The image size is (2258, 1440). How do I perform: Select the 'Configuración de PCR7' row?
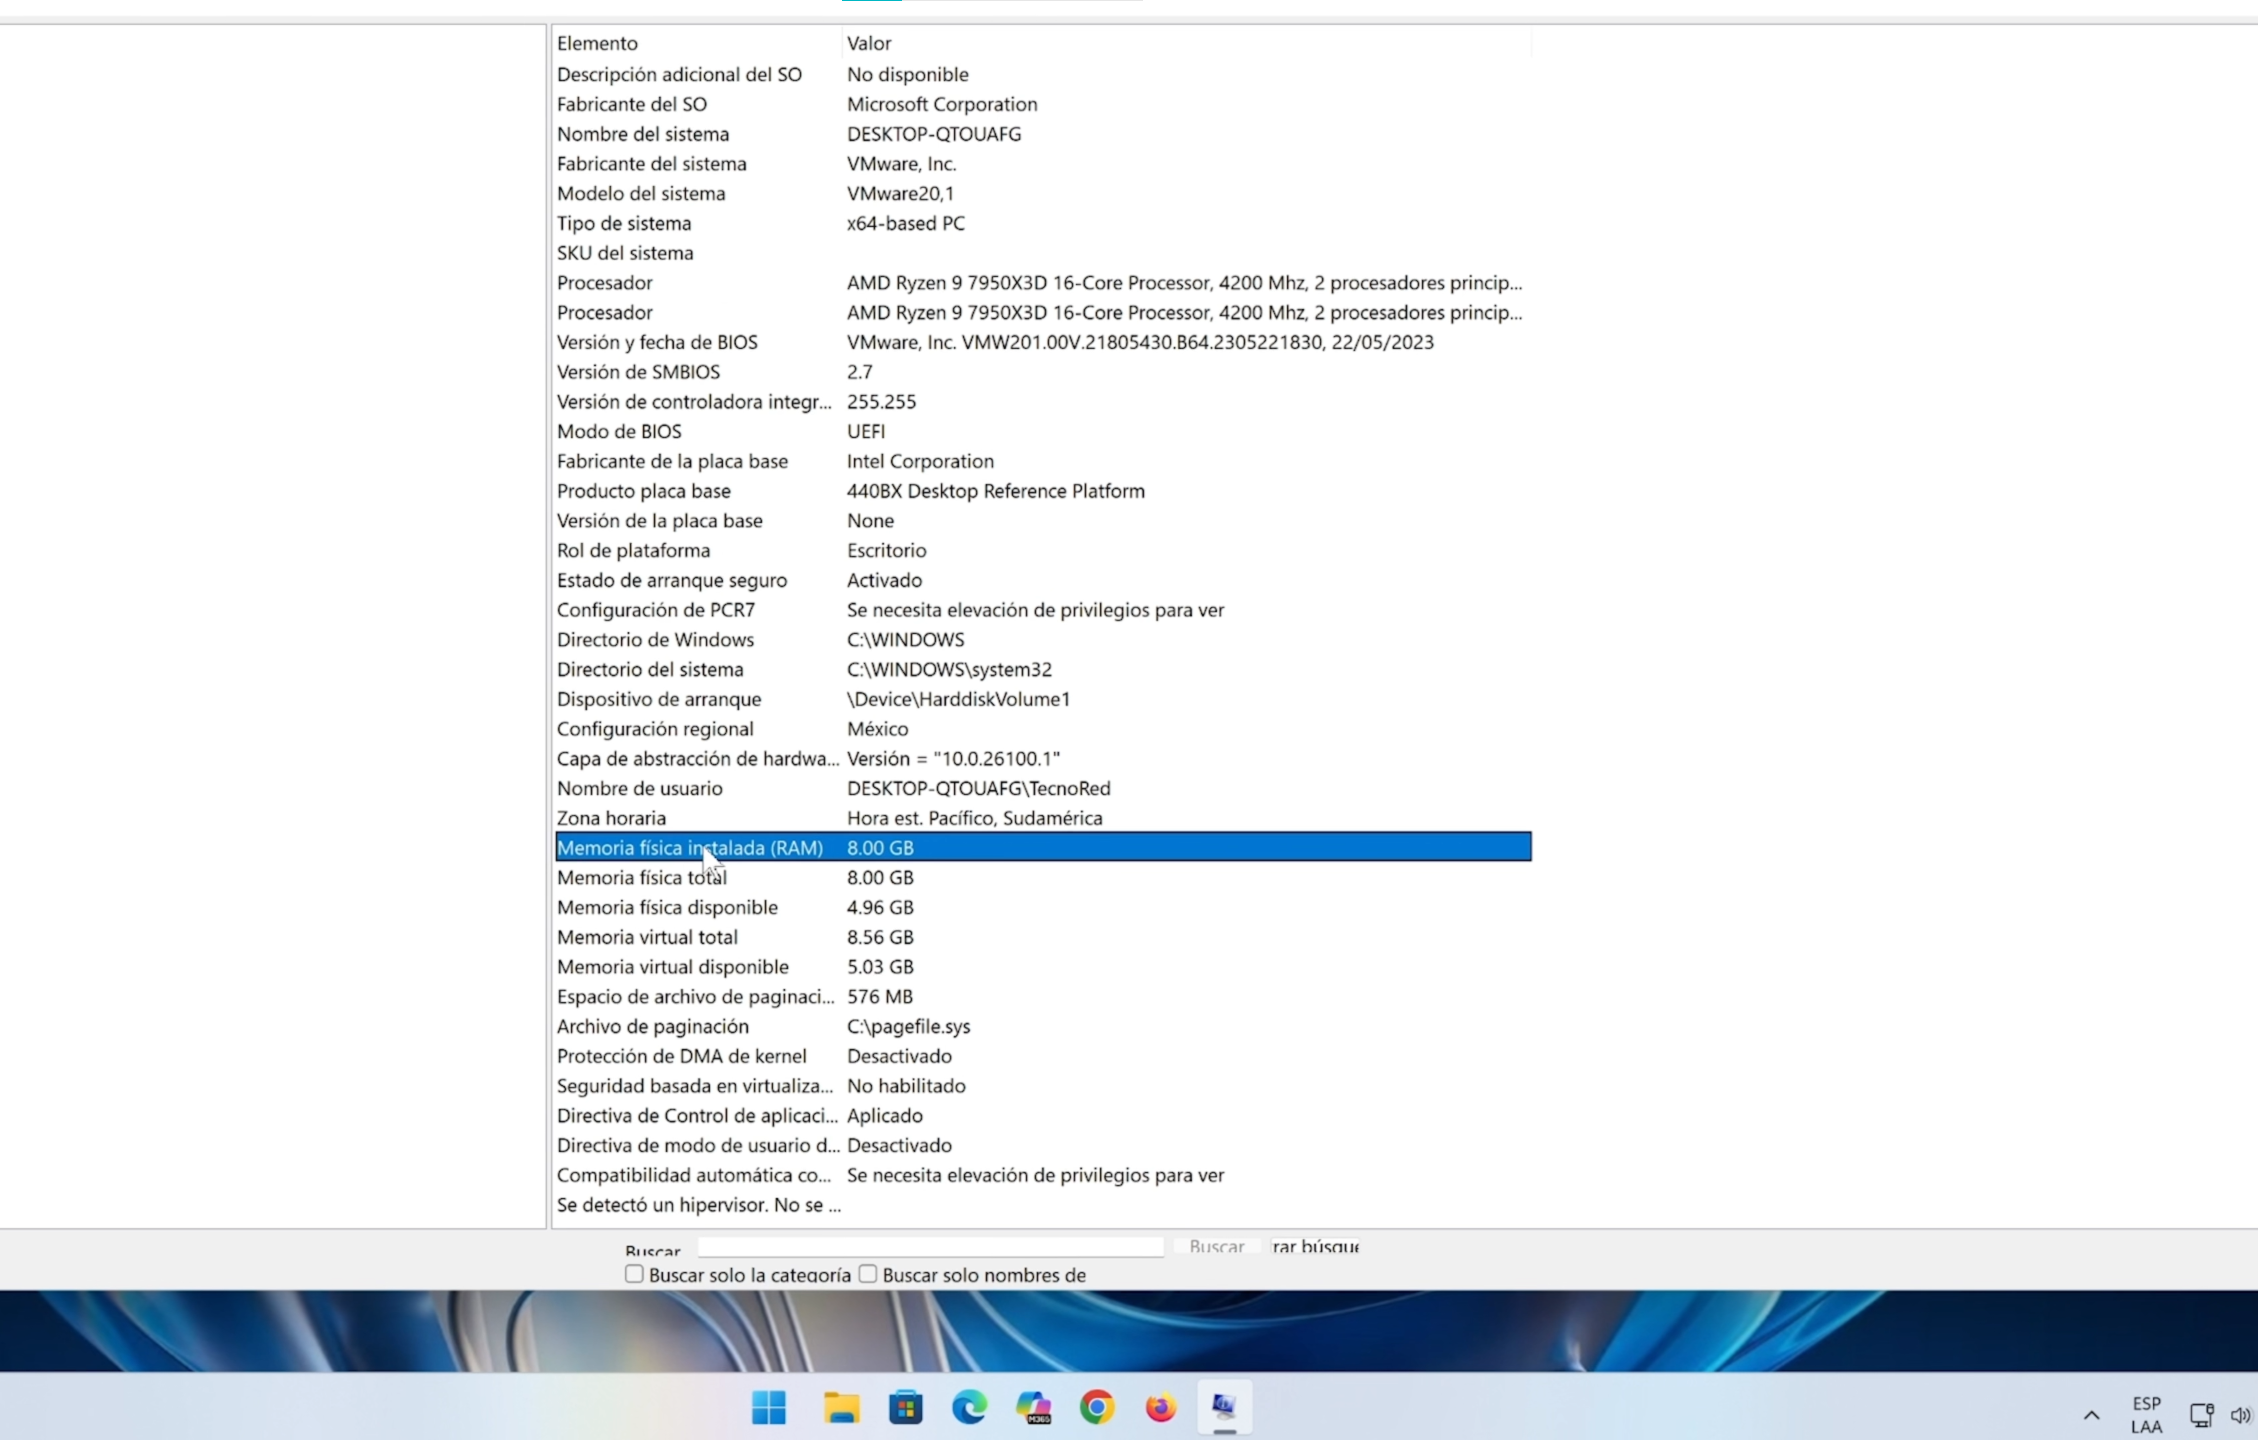tap(1043, 610)
